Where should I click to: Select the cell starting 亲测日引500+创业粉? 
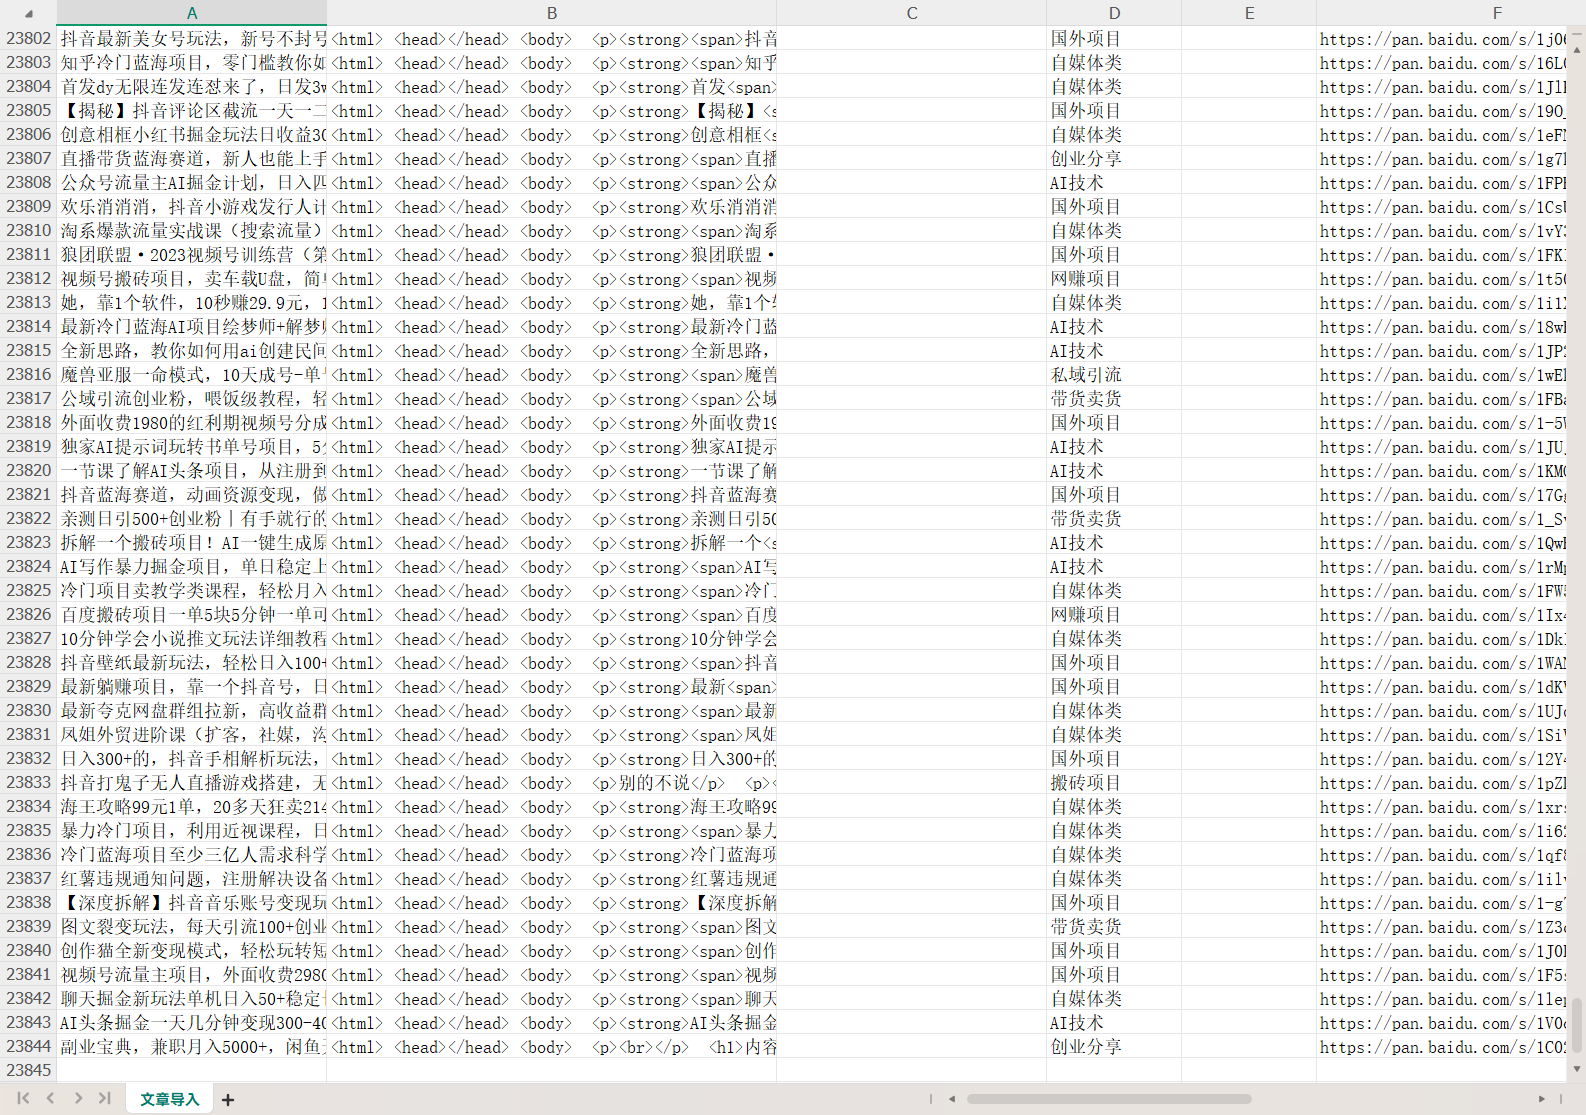pyautogui.click(x=192, y=518)
